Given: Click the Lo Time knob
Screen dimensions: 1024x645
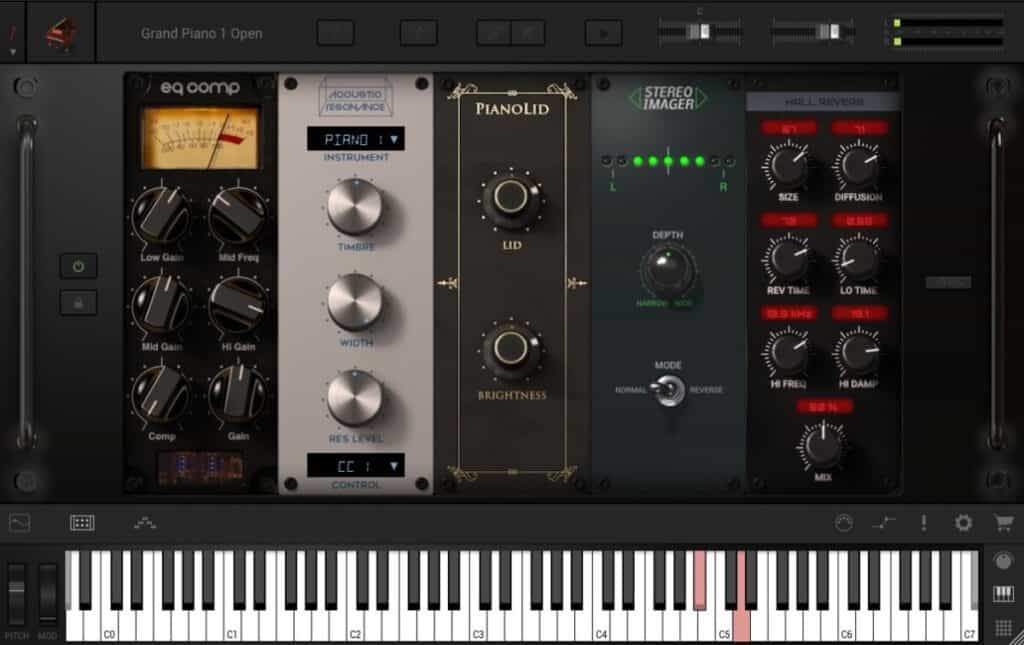Looking at the screenshot, I should [x=858, y=259].
